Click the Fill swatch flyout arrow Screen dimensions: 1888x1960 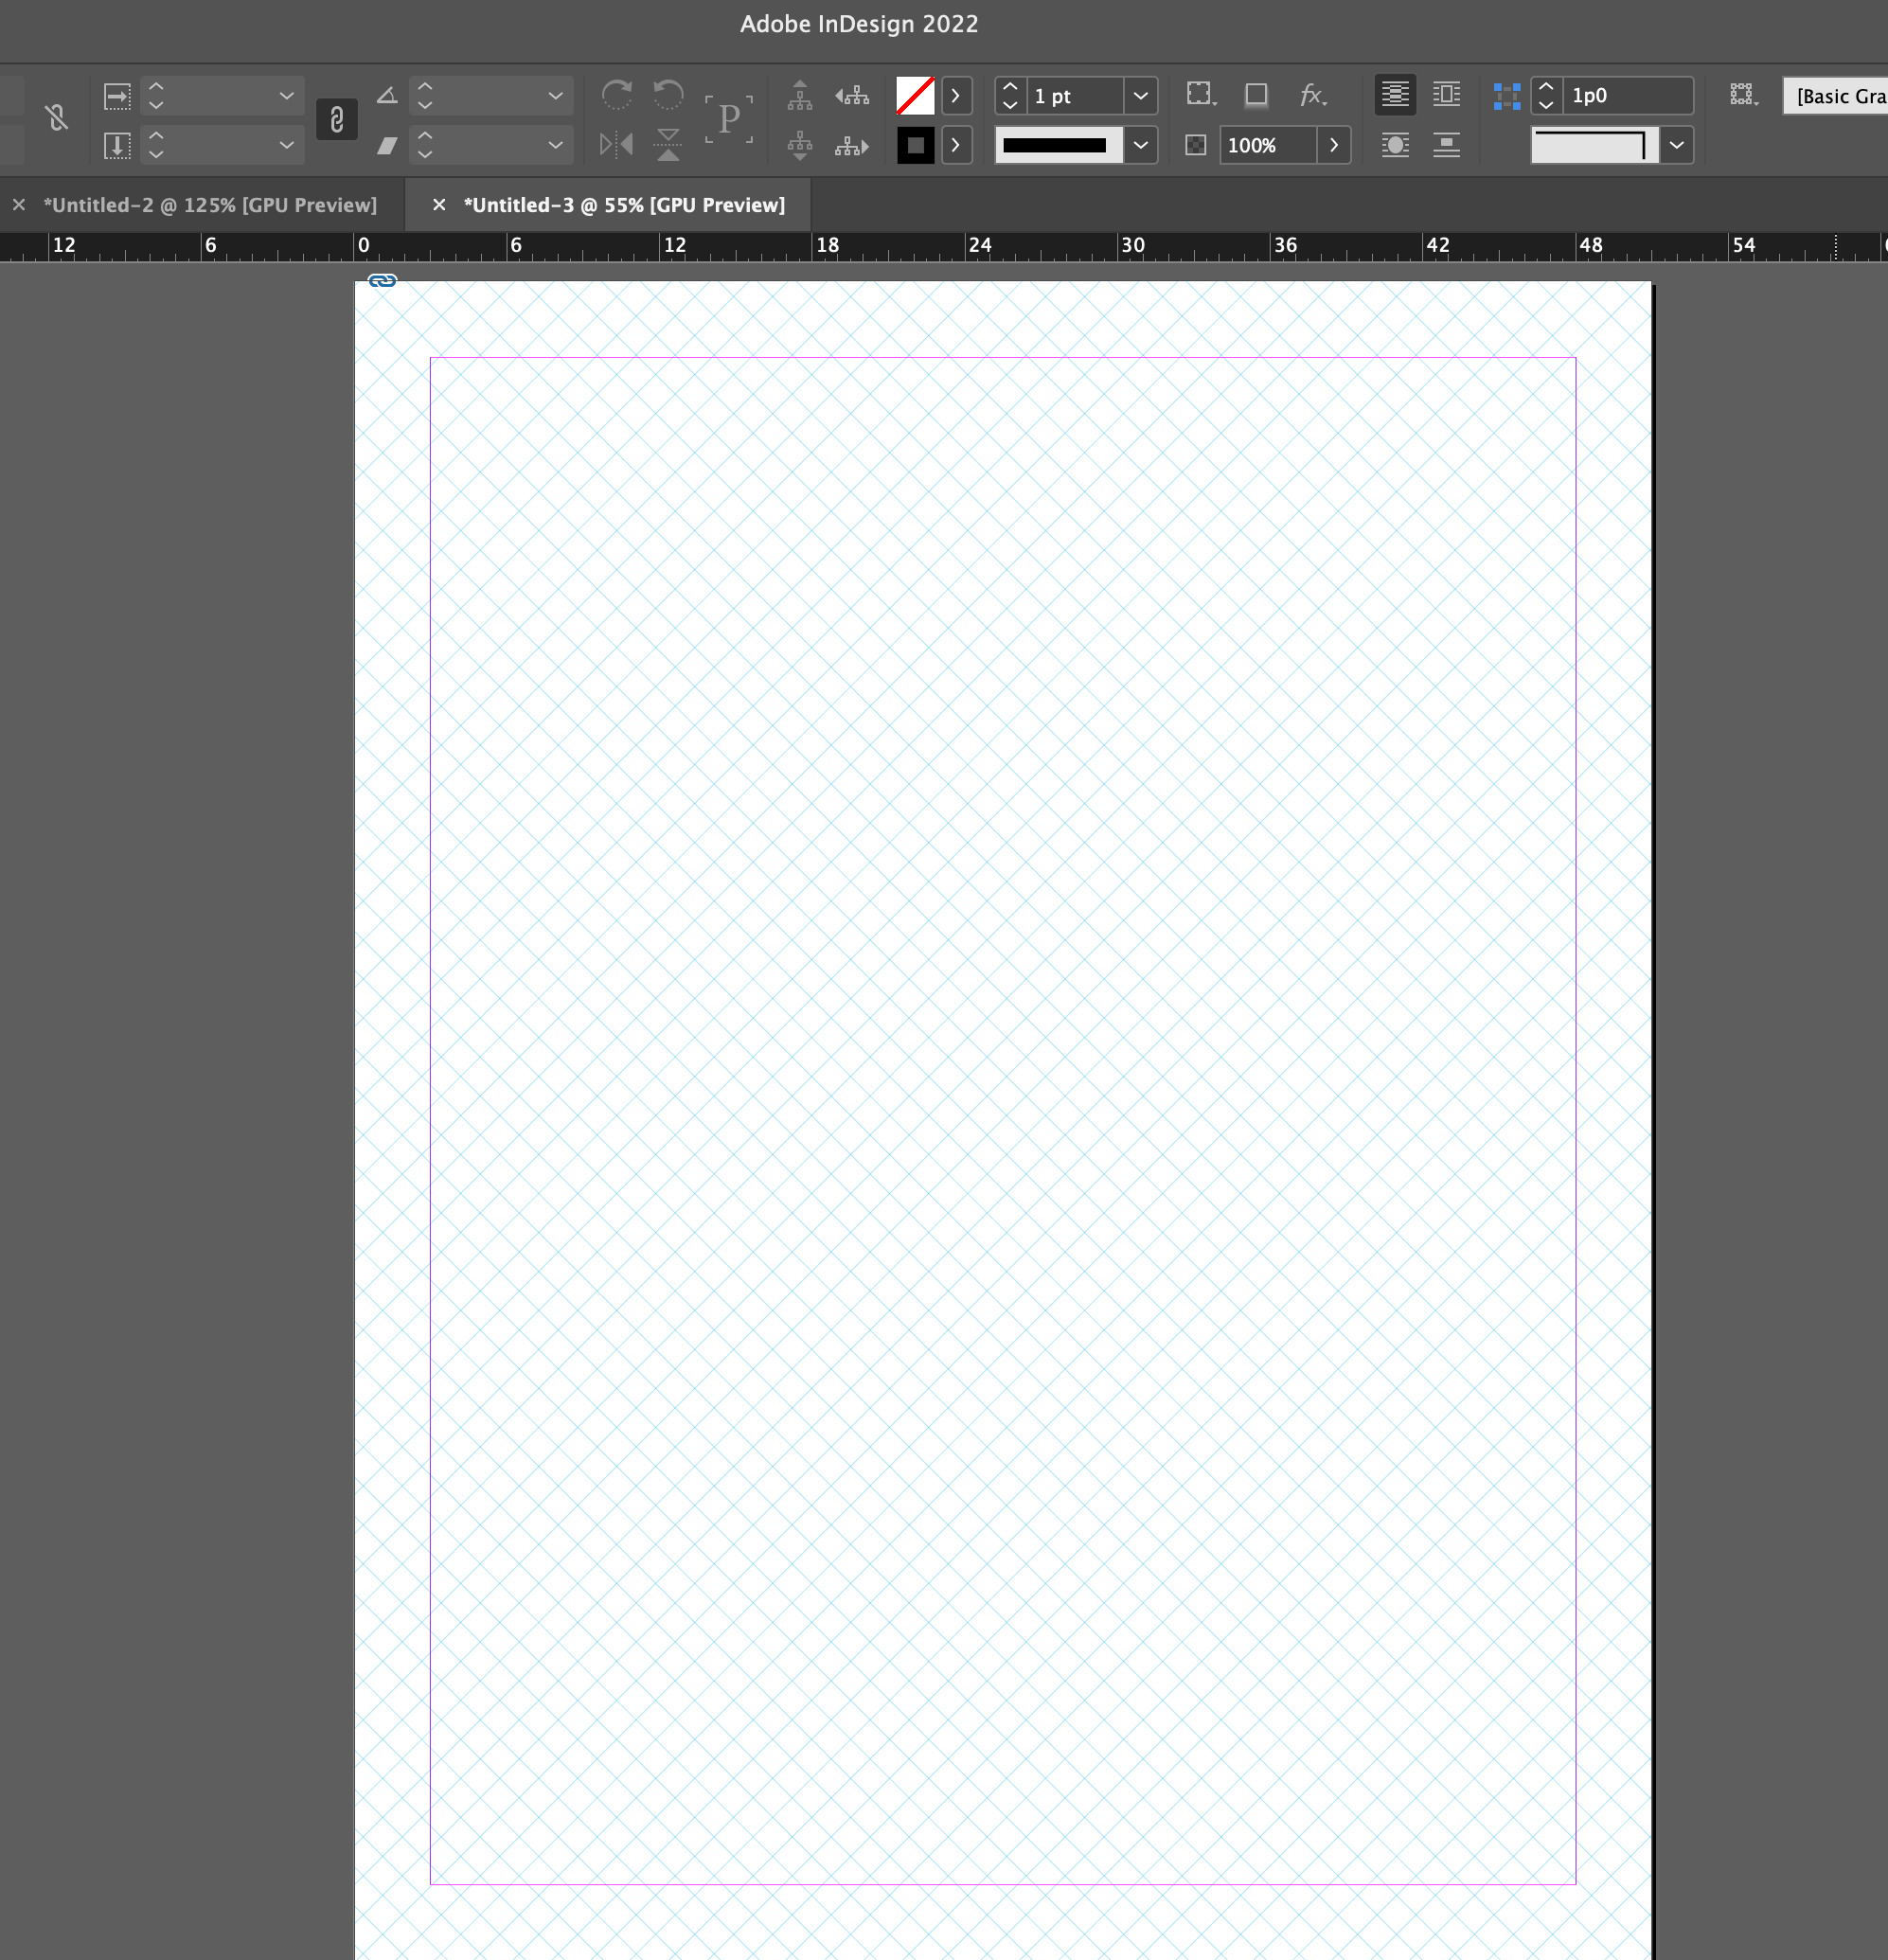(956, 96)
